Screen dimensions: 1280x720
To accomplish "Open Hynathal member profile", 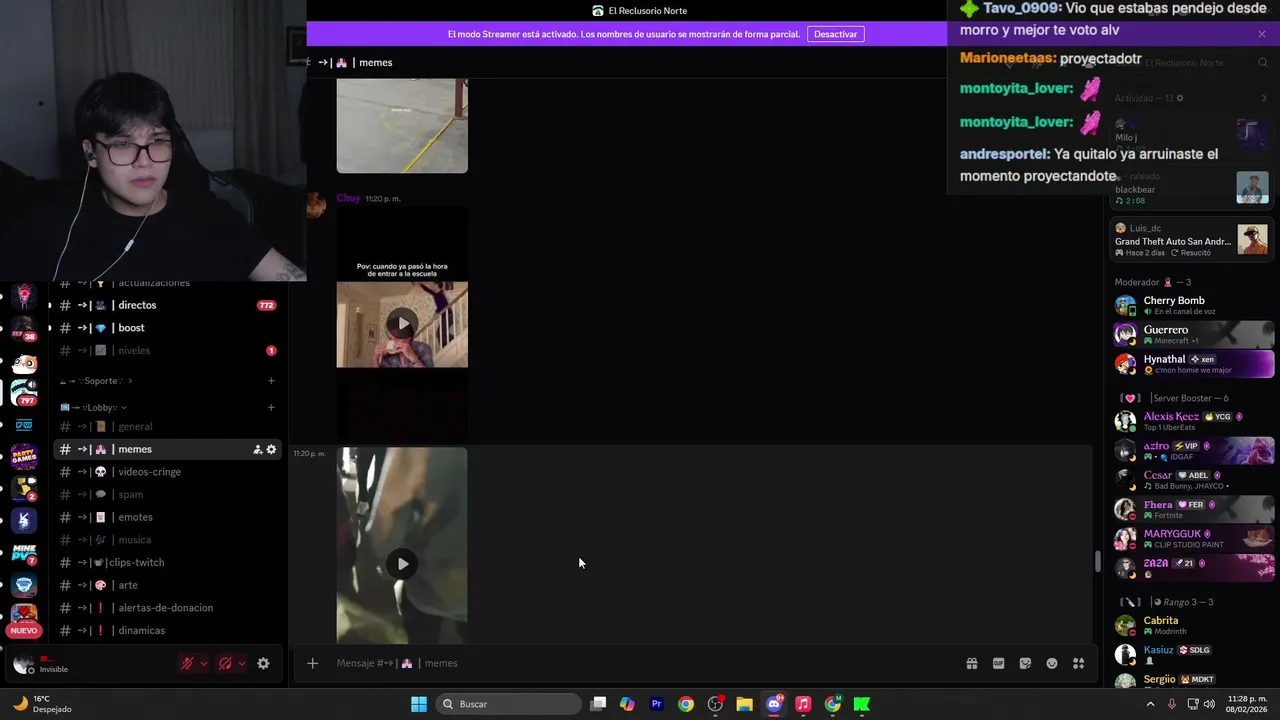I will pyautogui.click(x=1193, y=364).
